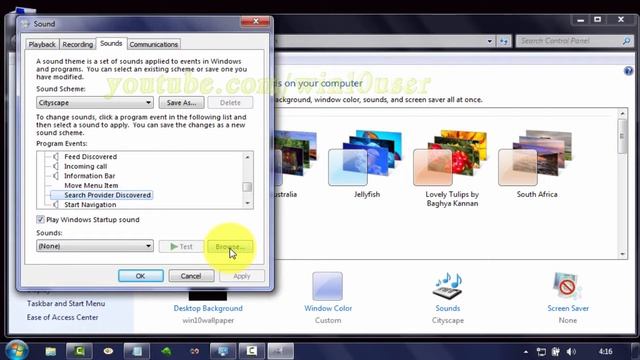Click the network tray icon
The height and width of the screenshot is (360, 640).
click(541, 351)
